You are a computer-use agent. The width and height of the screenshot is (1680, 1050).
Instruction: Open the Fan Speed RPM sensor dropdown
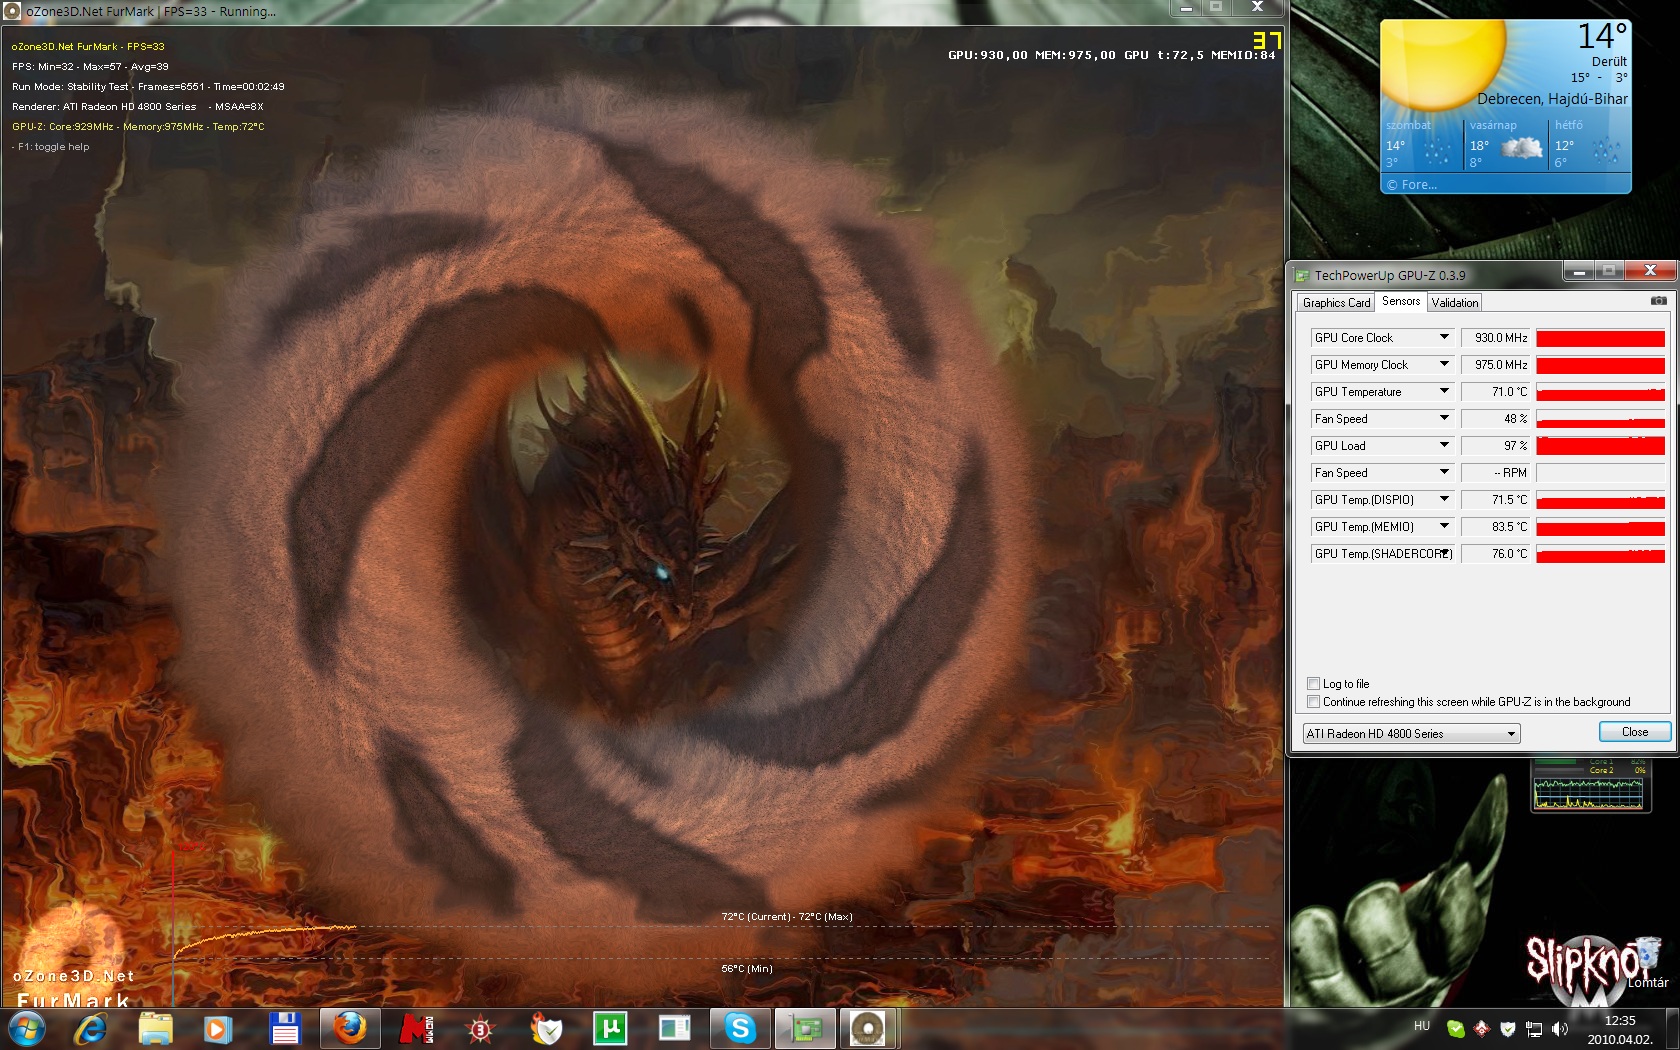[x=1444, y=472]
